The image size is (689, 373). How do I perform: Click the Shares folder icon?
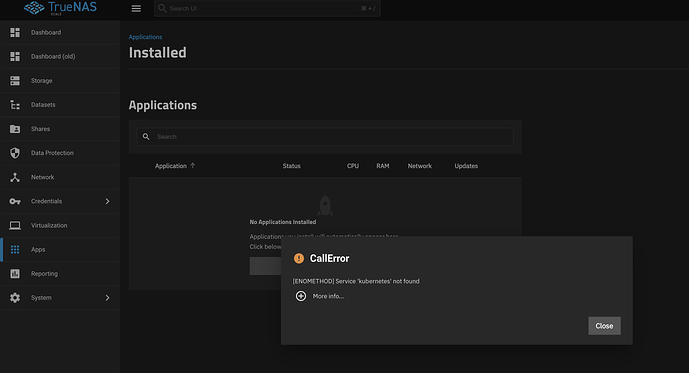[x=15, y=129]
